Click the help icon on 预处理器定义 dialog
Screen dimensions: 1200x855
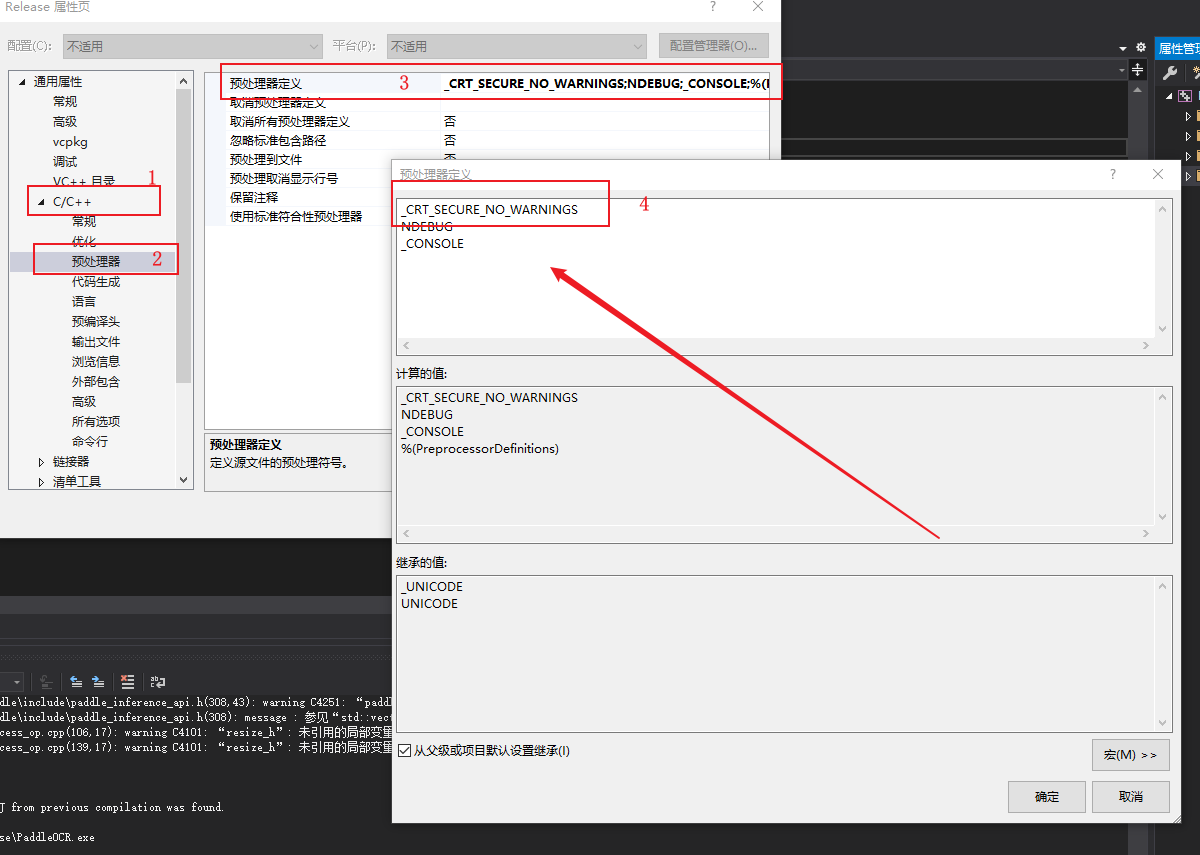1112,173
